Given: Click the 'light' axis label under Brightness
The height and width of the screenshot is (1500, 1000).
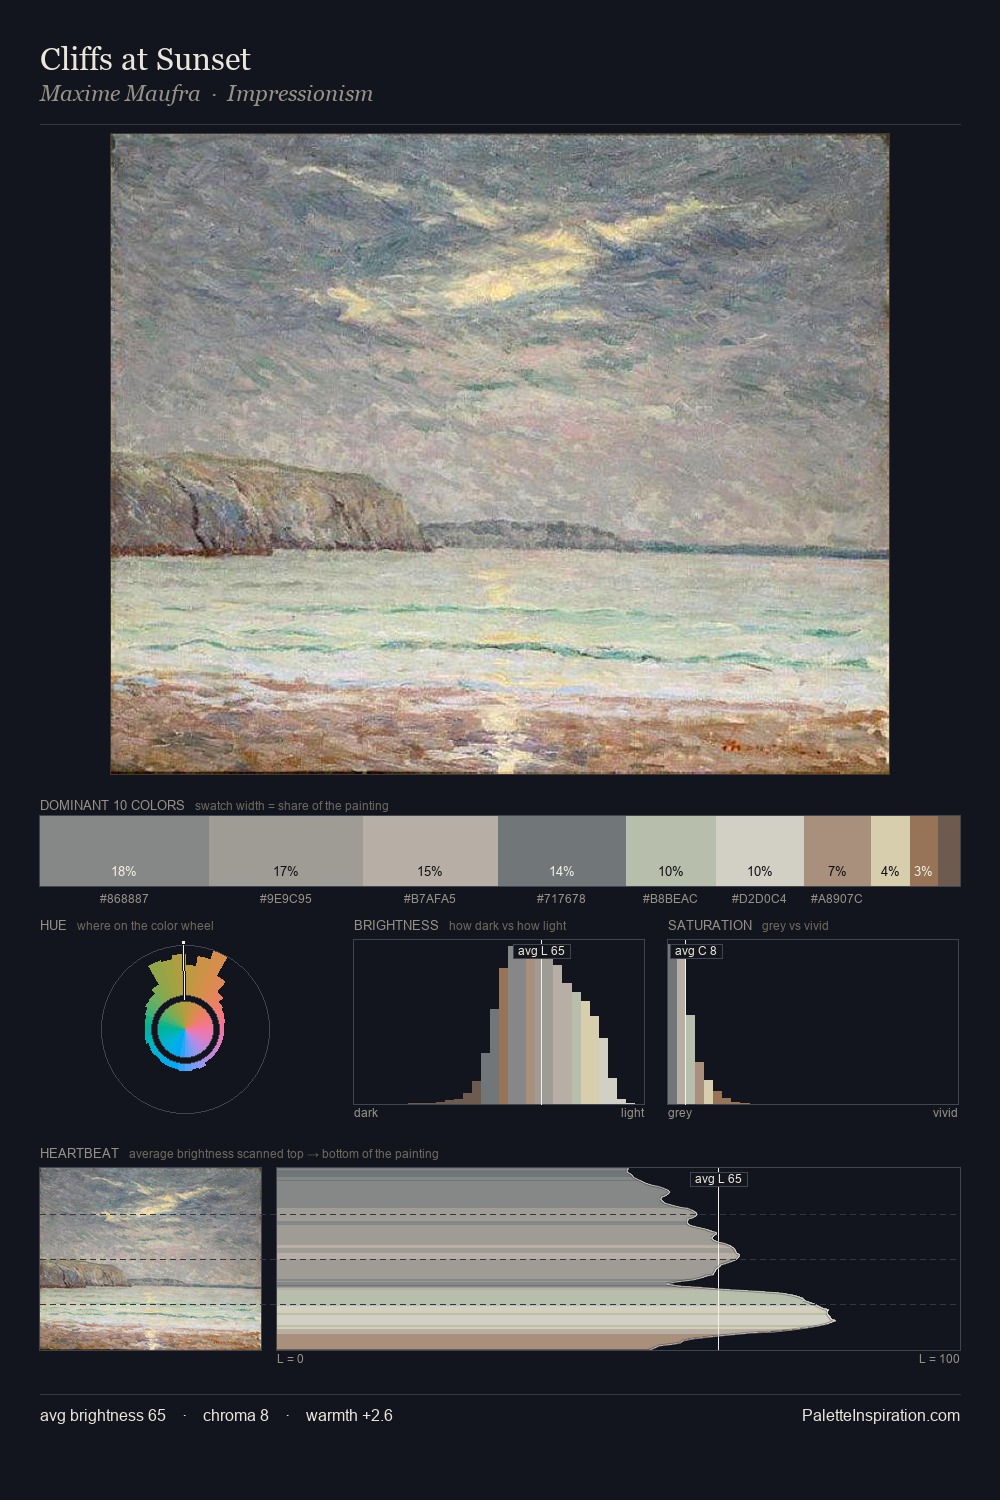Looking at the screenshot, I should 632,1113.
